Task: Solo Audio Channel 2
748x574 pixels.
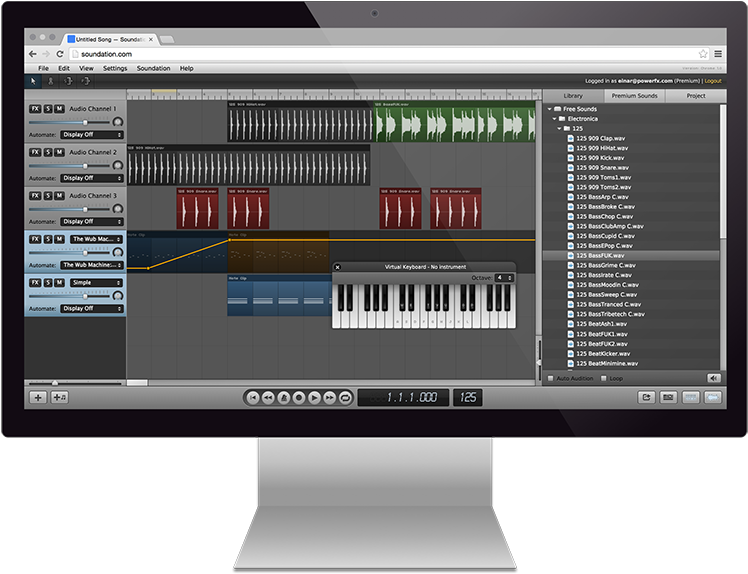Action: point(48,152)
